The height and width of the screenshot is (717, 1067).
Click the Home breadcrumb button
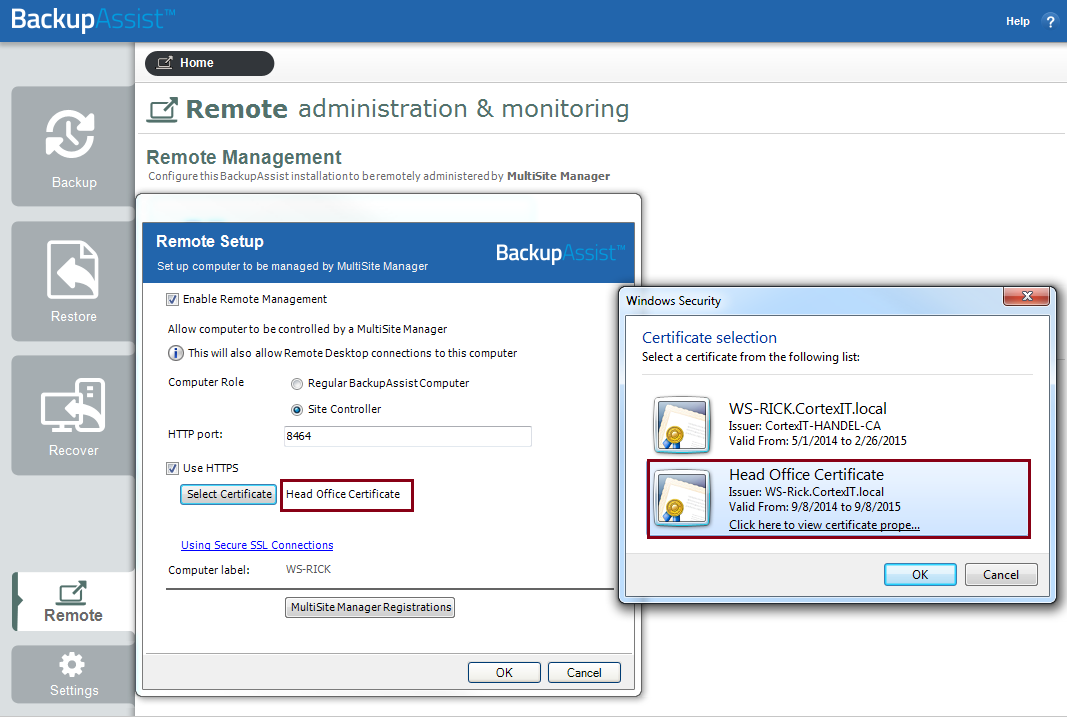tap(210, 63)
